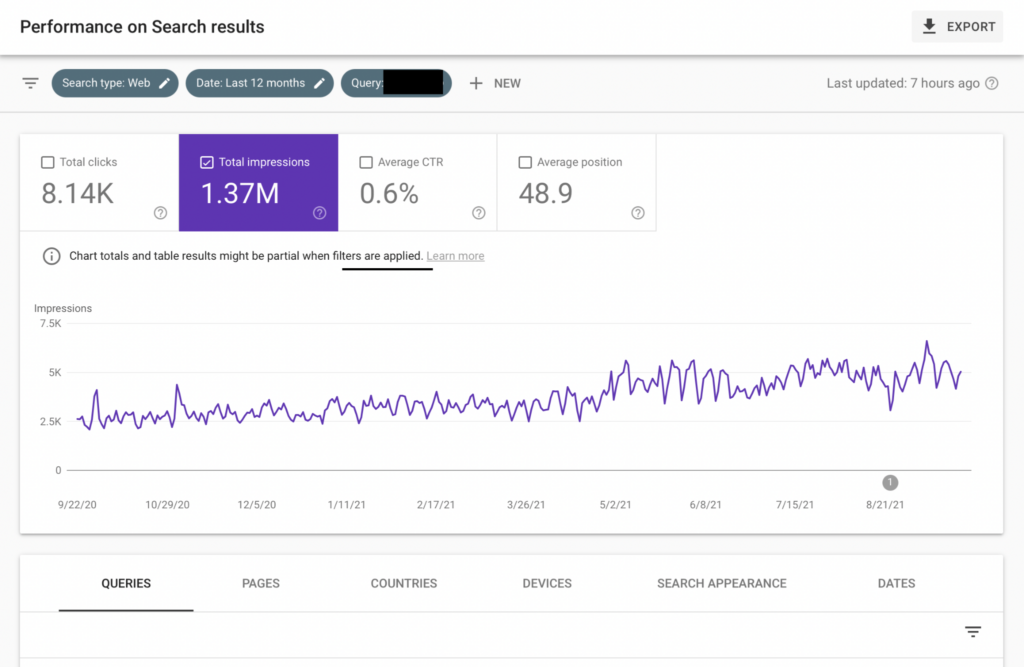Enable the Average position checkbox
Screen dimensions: 1024x667
point(525,162)
